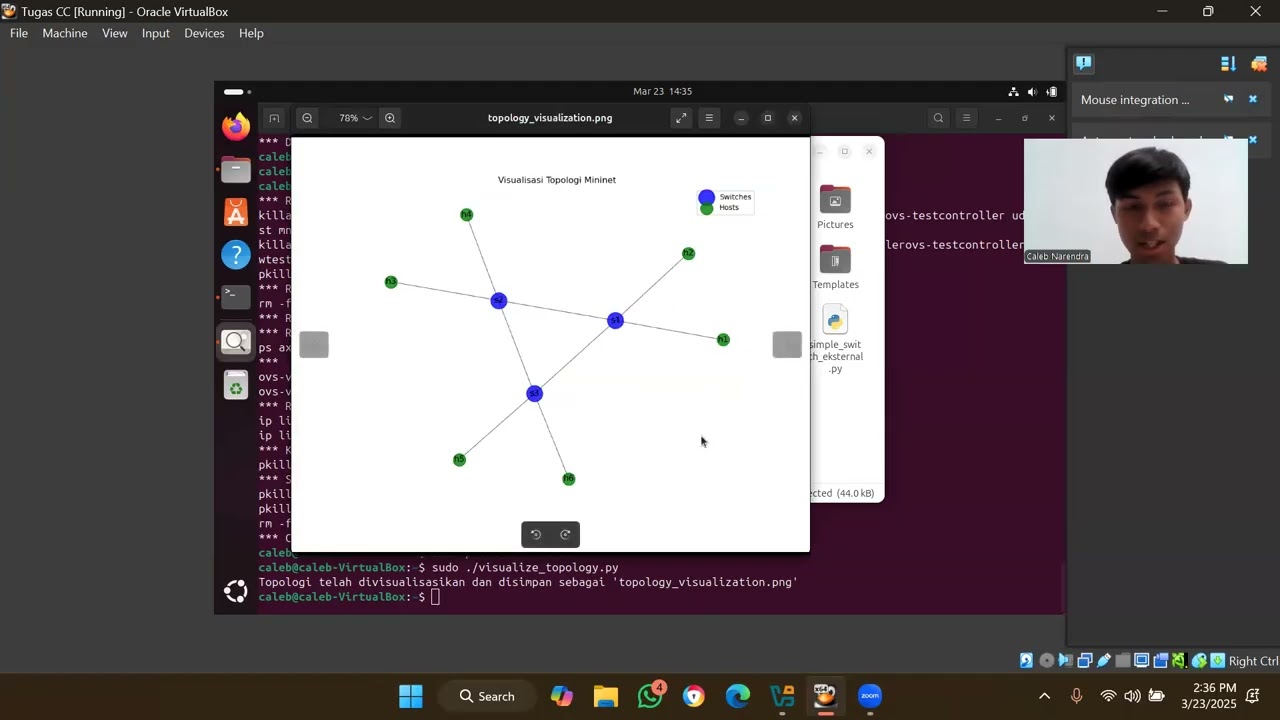Open the Templates folder in Files
The width and height of the screenshot is (1280, 720).
835,267
